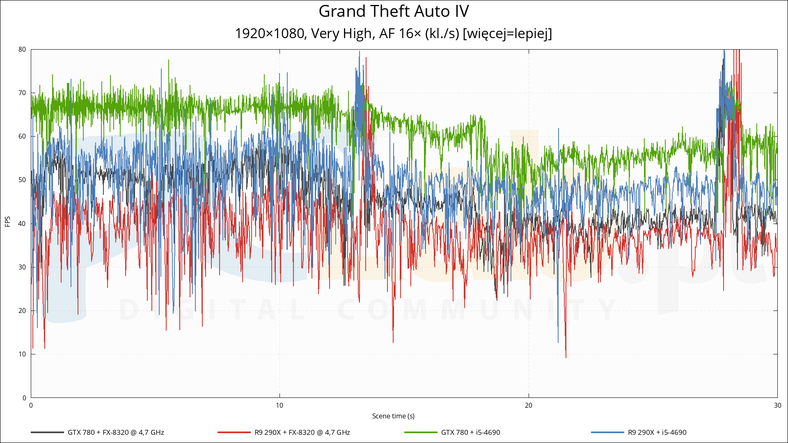Click the y-axis value 80
Image resolution: width=788 pixels, height=443 pixels.
pyautogui.click(x=22, y=49)
